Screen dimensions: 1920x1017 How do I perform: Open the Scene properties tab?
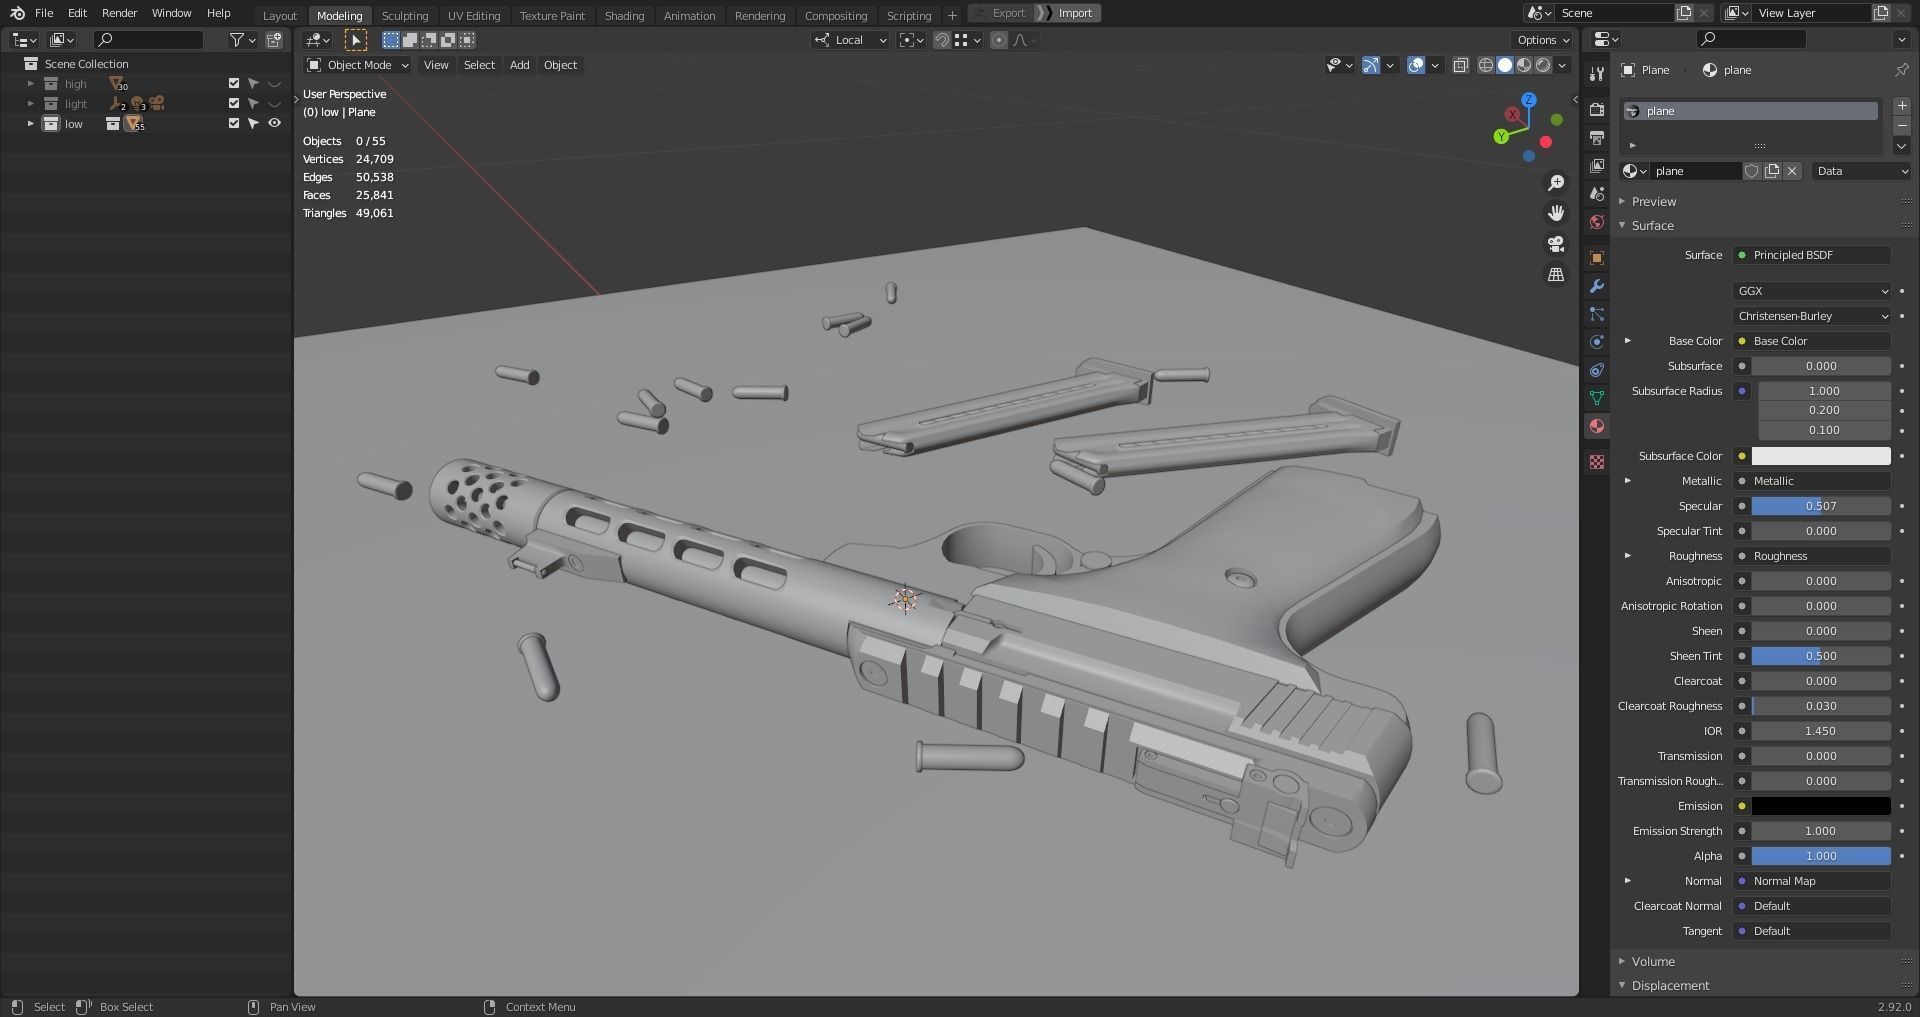pyautogui.click(x=1597, y=194)
